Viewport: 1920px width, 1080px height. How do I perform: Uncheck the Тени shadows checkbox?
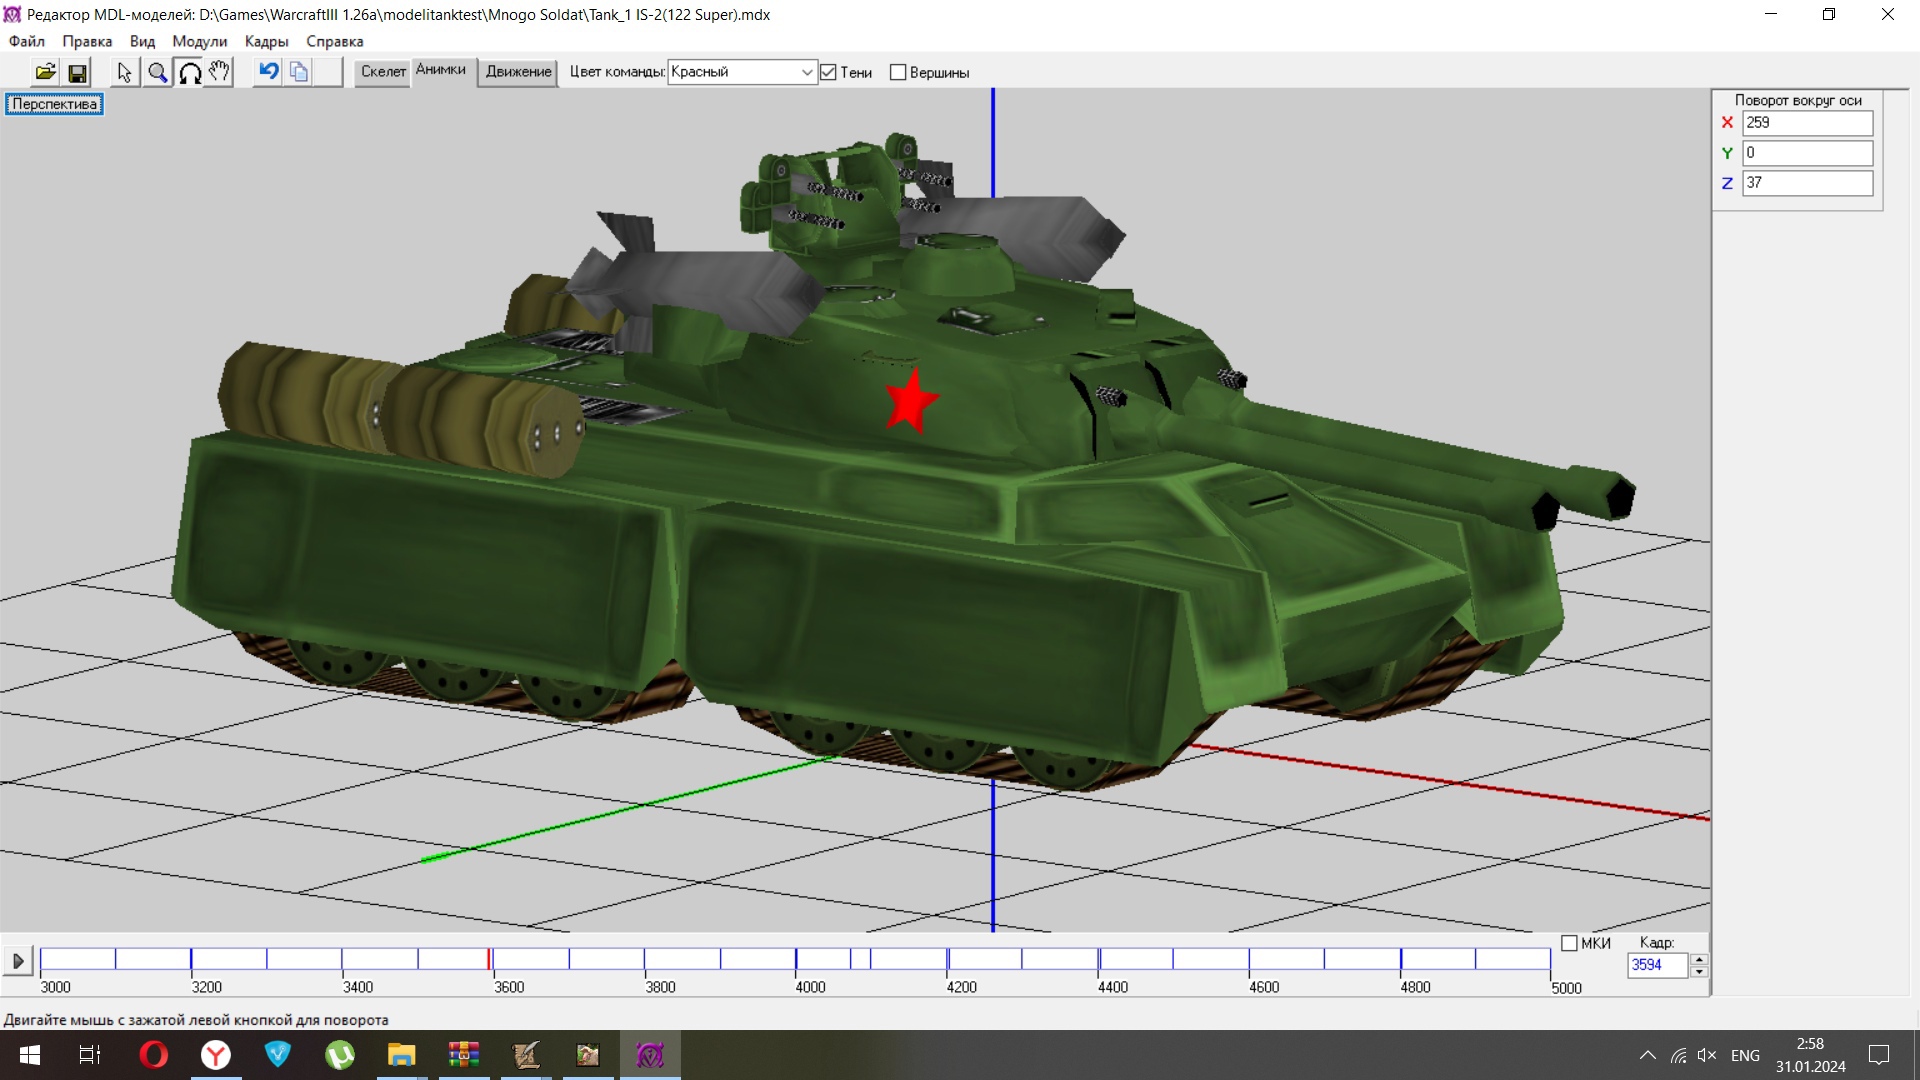click(x=828, y=72)
